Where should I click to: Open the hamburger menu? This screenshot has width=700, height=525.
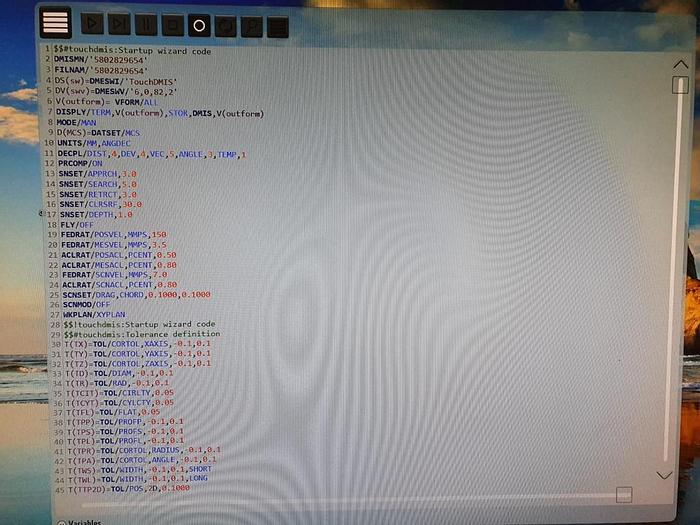56,22
